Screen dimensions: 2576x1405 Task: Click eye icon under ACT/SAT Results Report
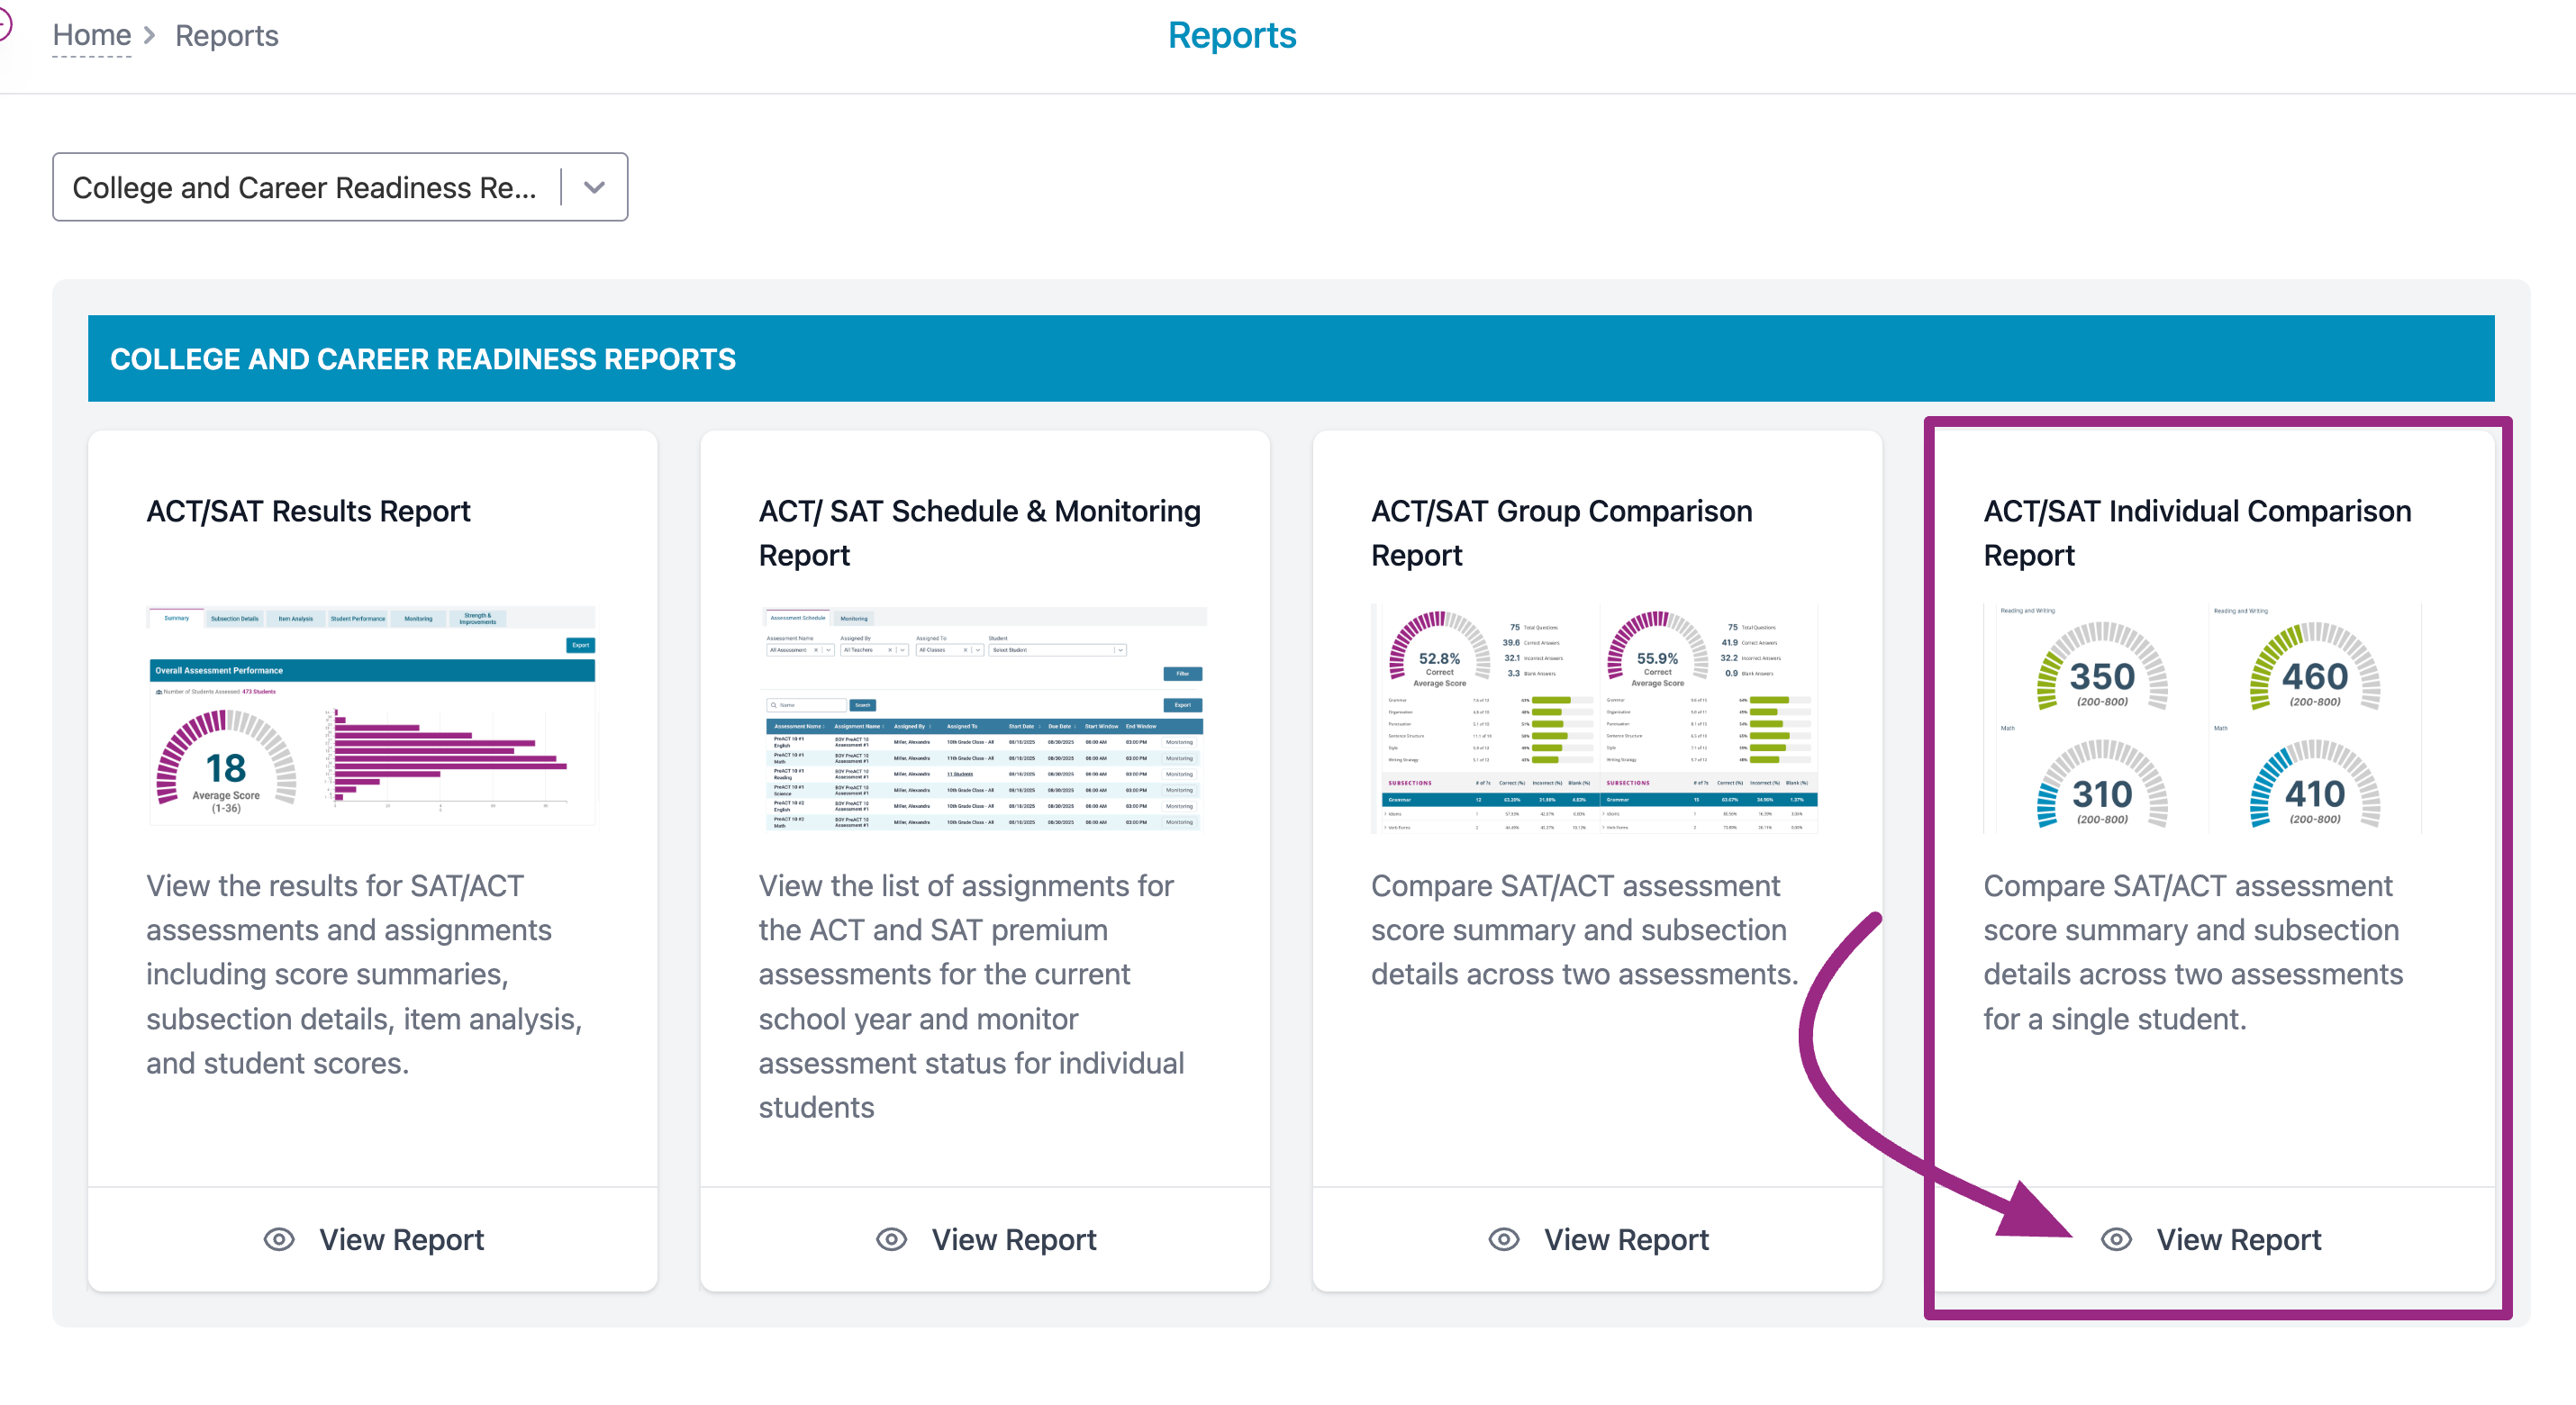[x=279, y=1239]
